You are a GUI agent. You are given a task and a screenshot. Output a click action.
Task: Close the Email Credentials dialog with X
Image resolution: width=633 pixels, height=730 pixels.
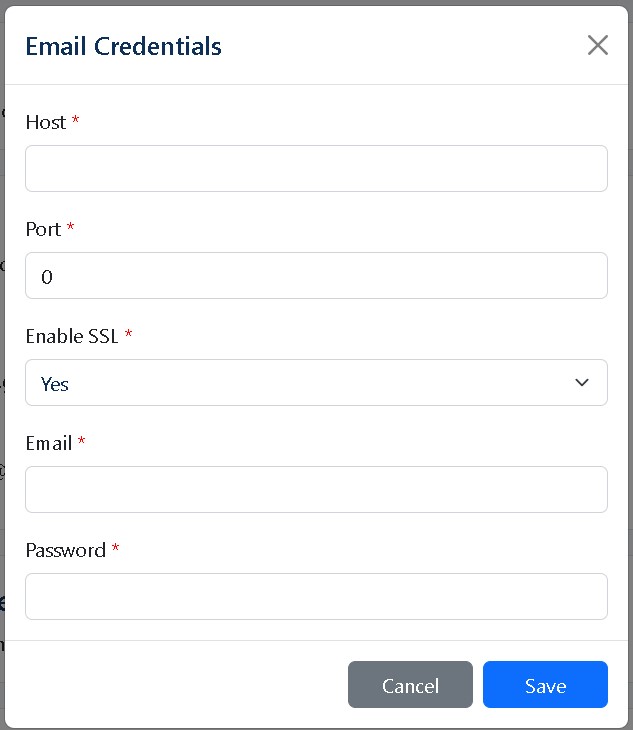pos(598,45)
